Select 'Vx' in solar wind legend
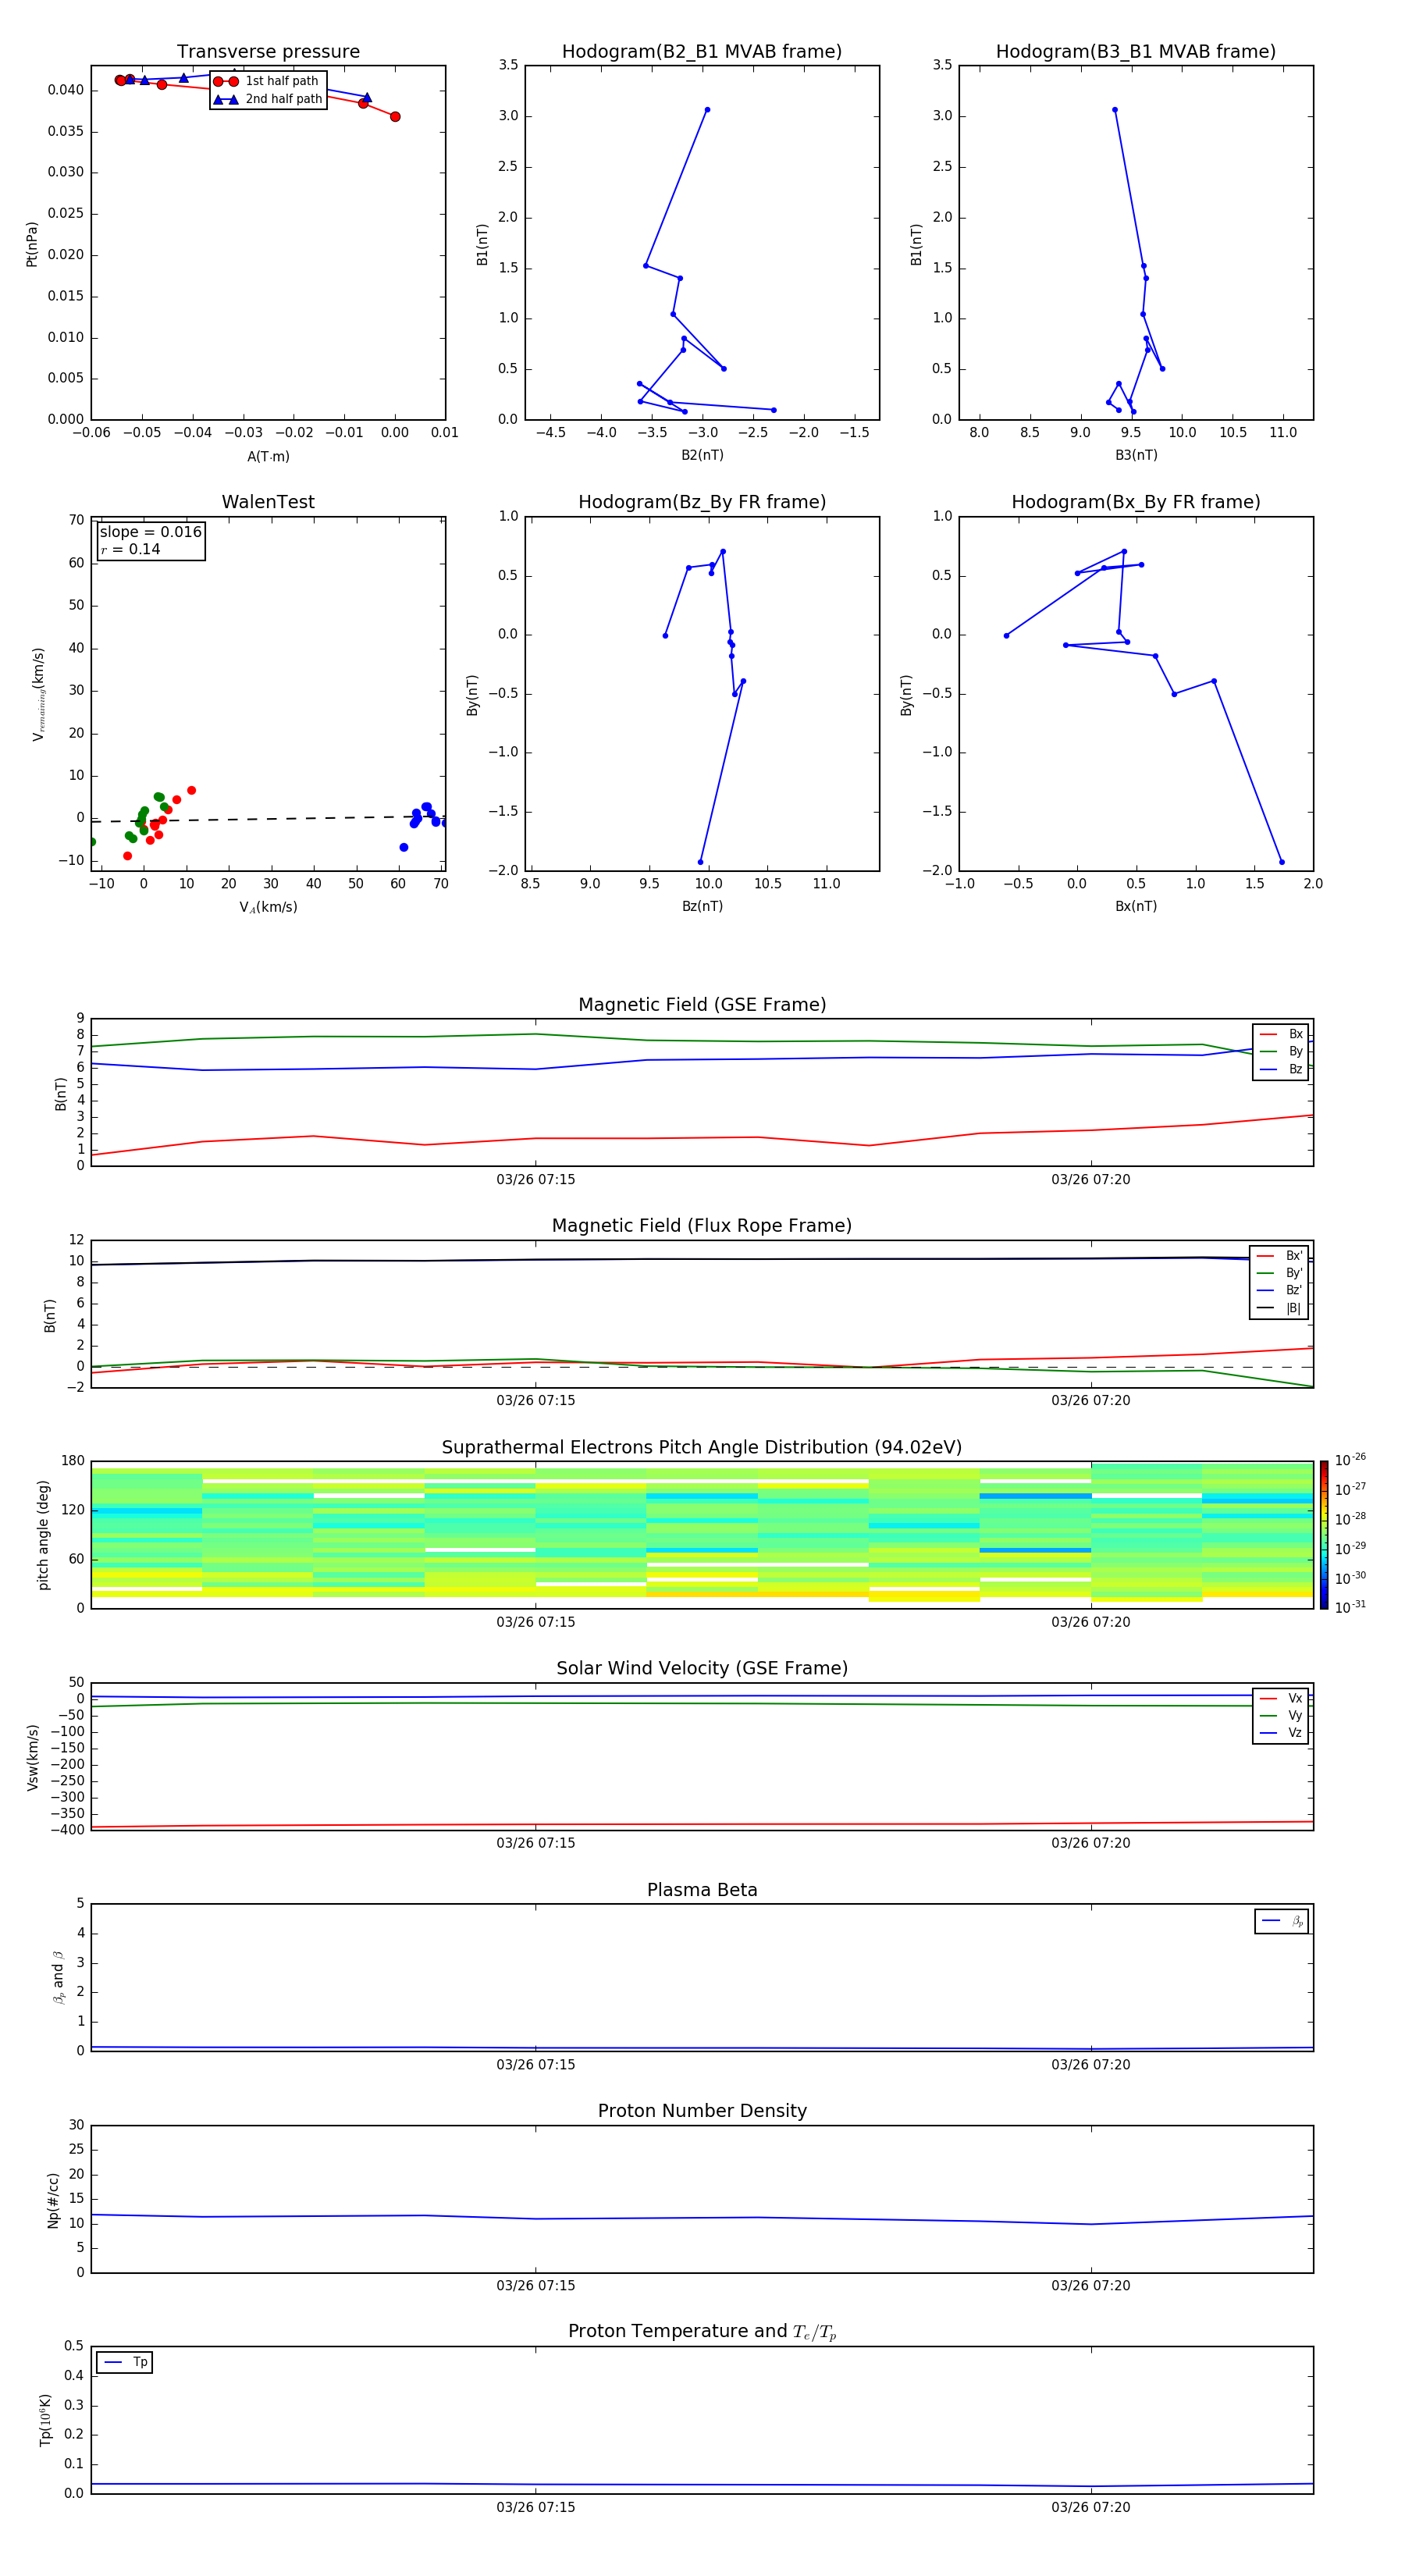The height and width of the screenshot is (2576, 1405). pos(1281,1698)
